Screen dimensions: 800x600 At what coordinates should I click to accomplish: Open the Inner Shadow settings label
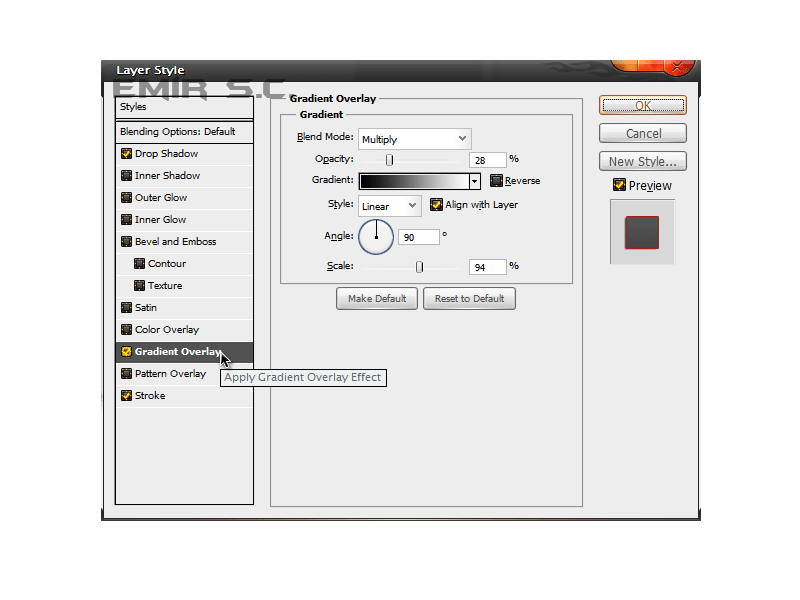coord(167,176)
